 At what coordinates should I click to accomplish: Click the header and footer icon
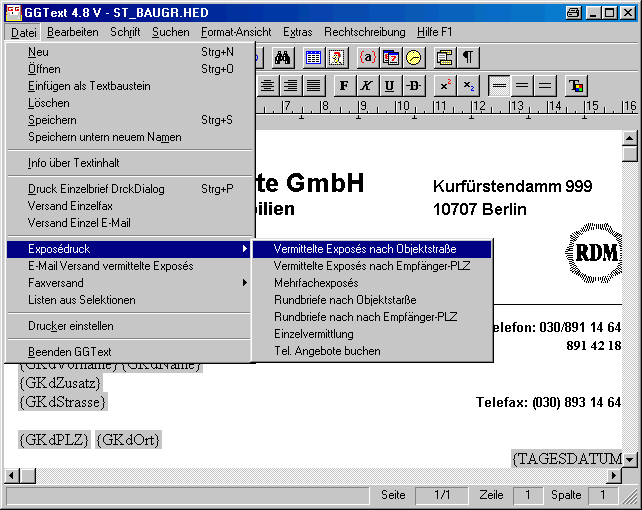[x=444, y=58]
